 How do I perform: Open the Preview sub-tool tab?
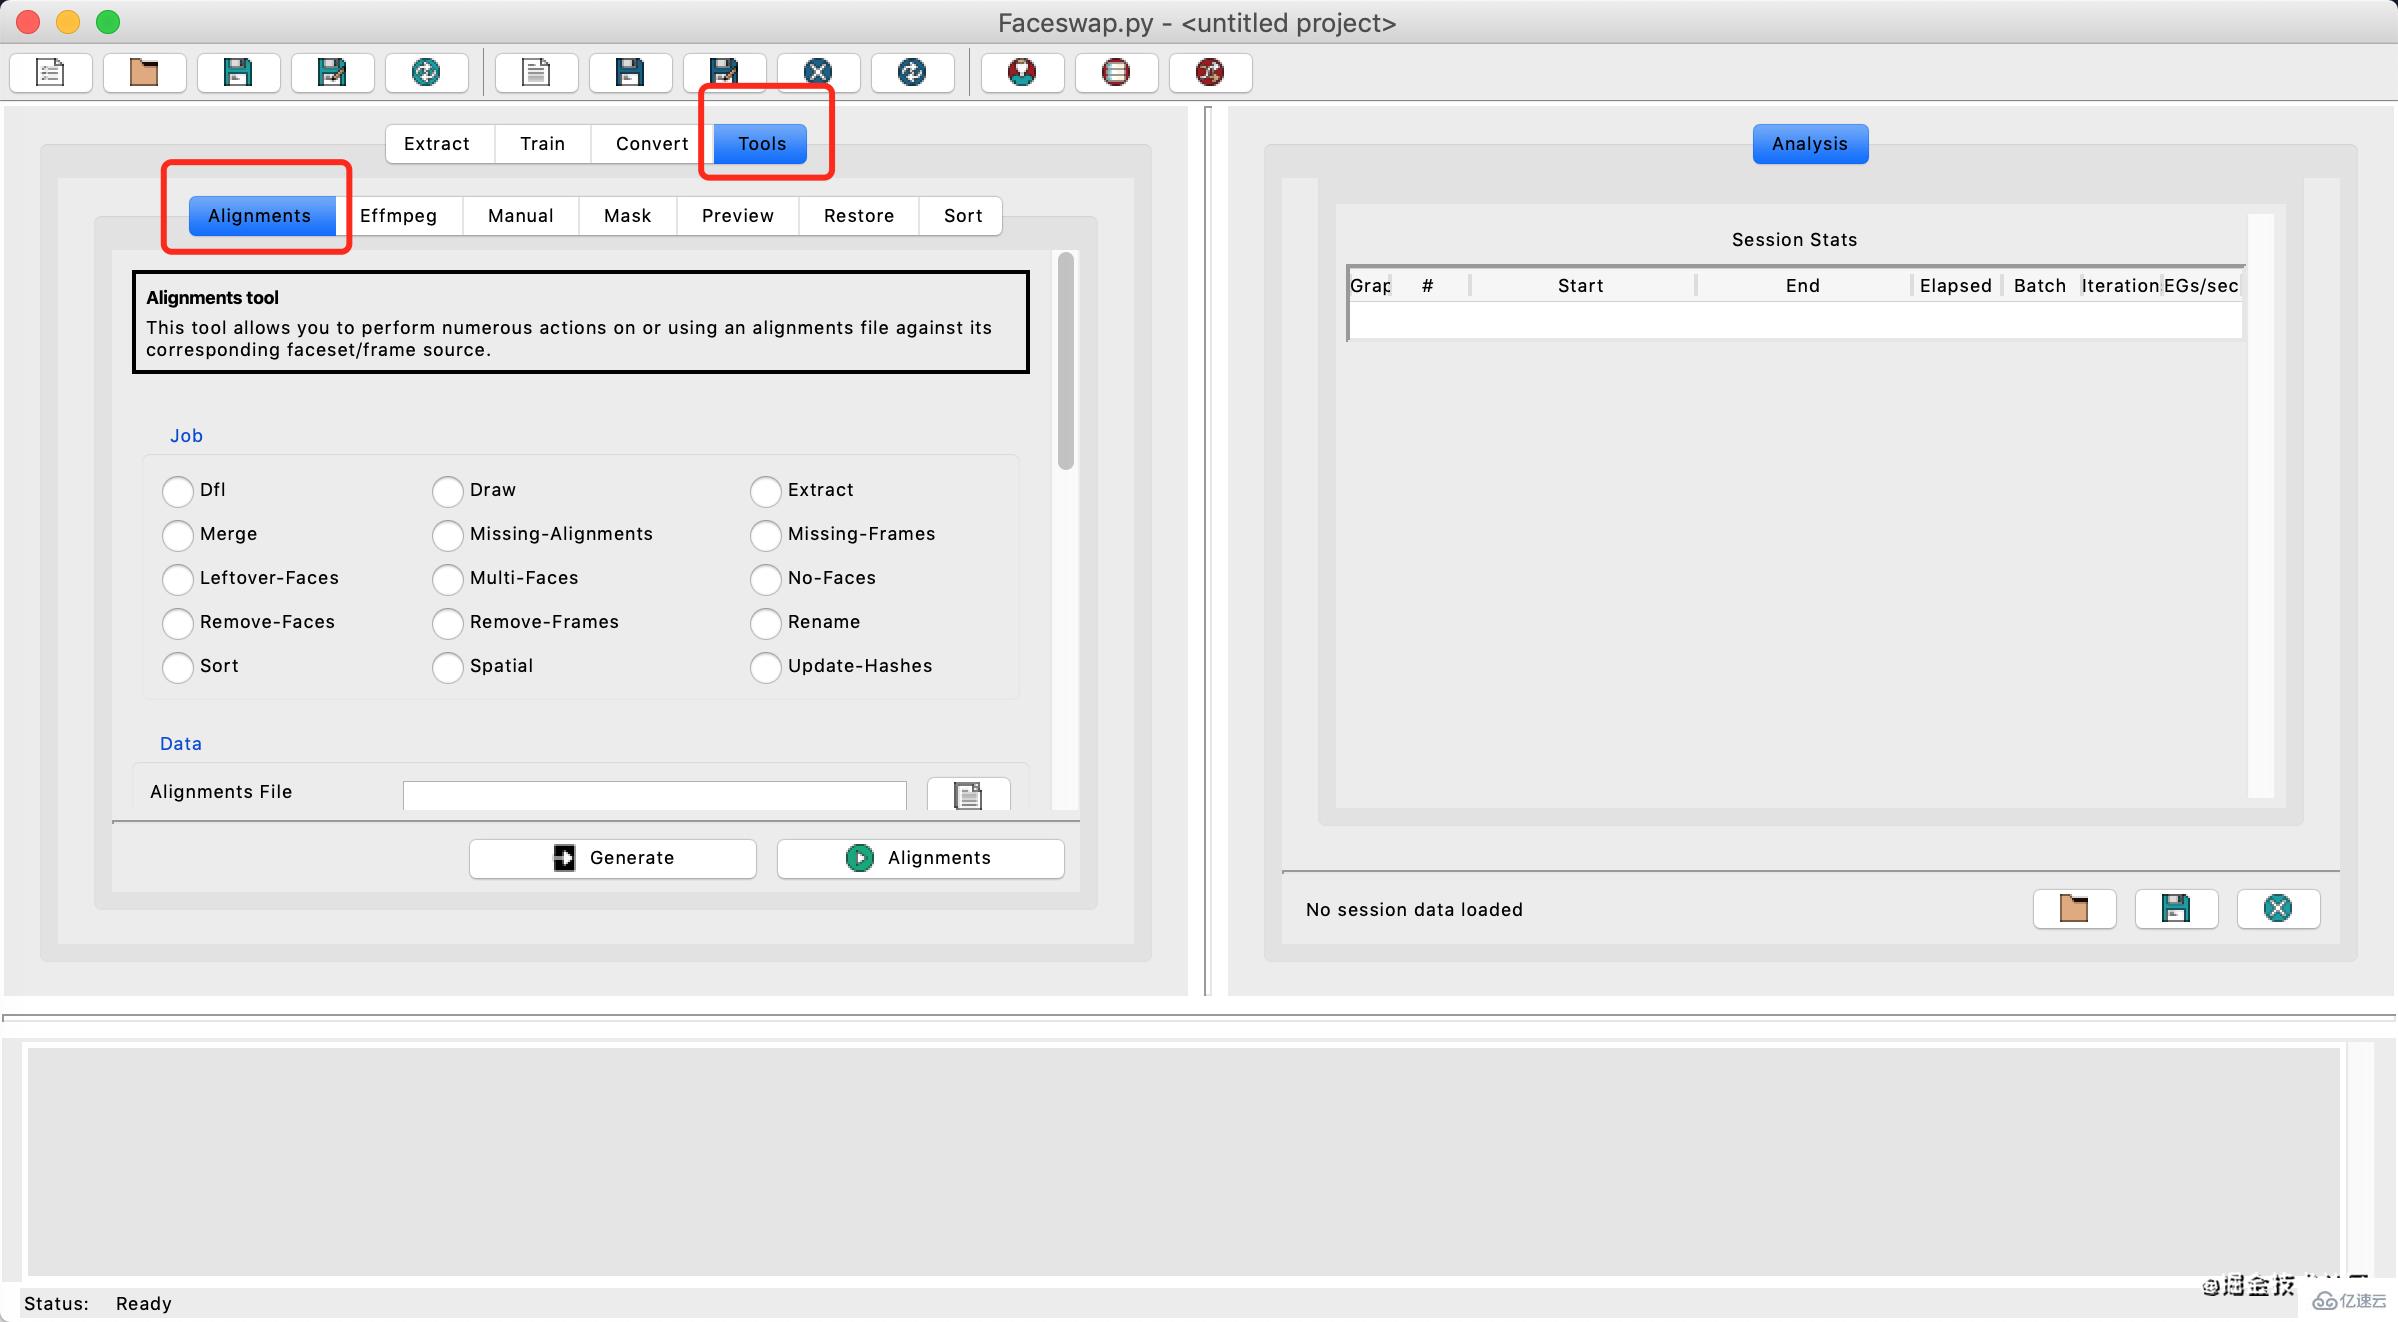point(736,213)
